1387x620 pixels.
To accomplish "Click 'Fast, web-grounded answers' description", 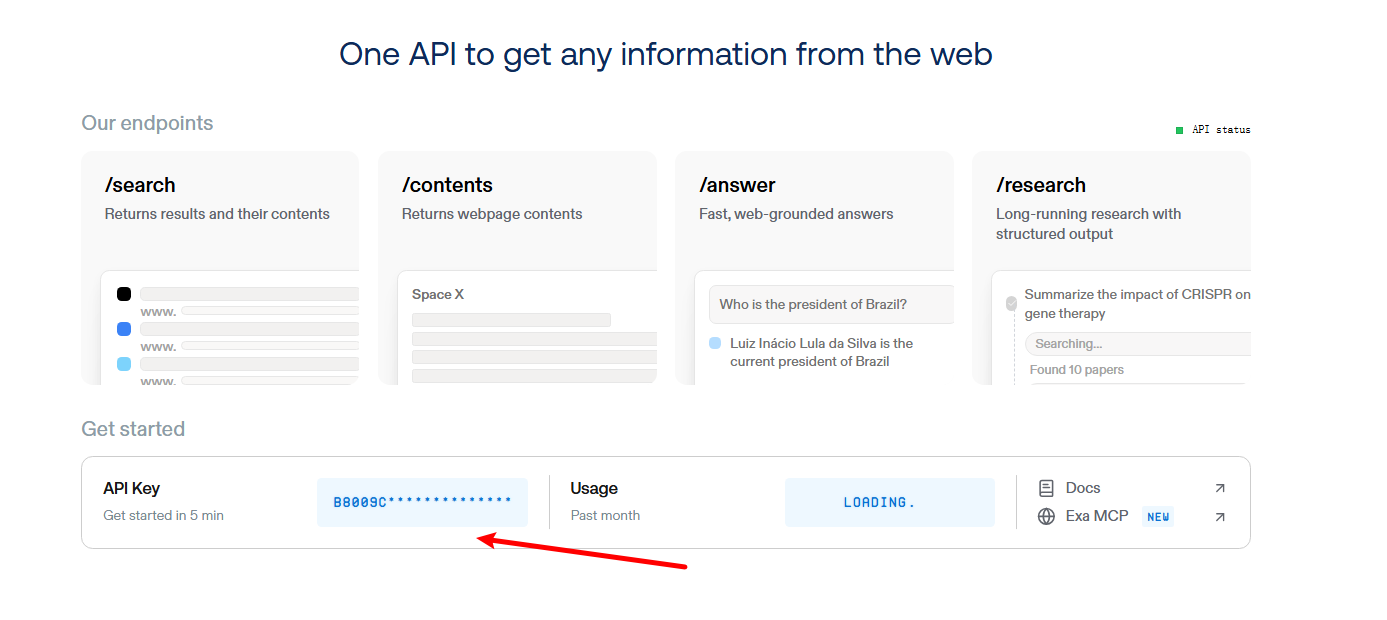I will [796, 214].
